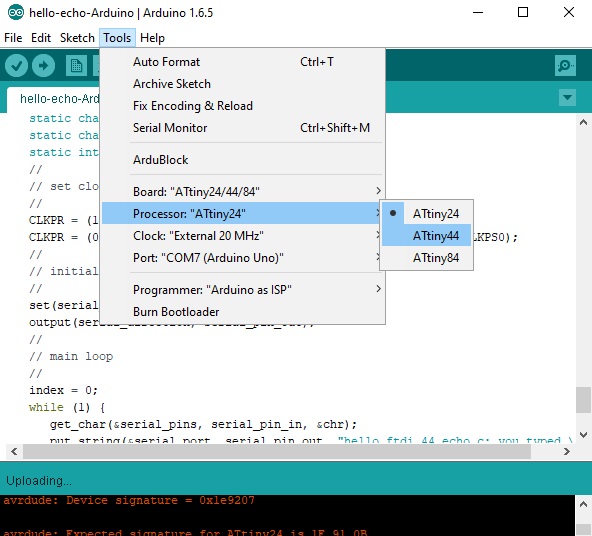Screen dimensions: 592x536
Task: Close the Arduino window
Action: (x=569, y=12)
